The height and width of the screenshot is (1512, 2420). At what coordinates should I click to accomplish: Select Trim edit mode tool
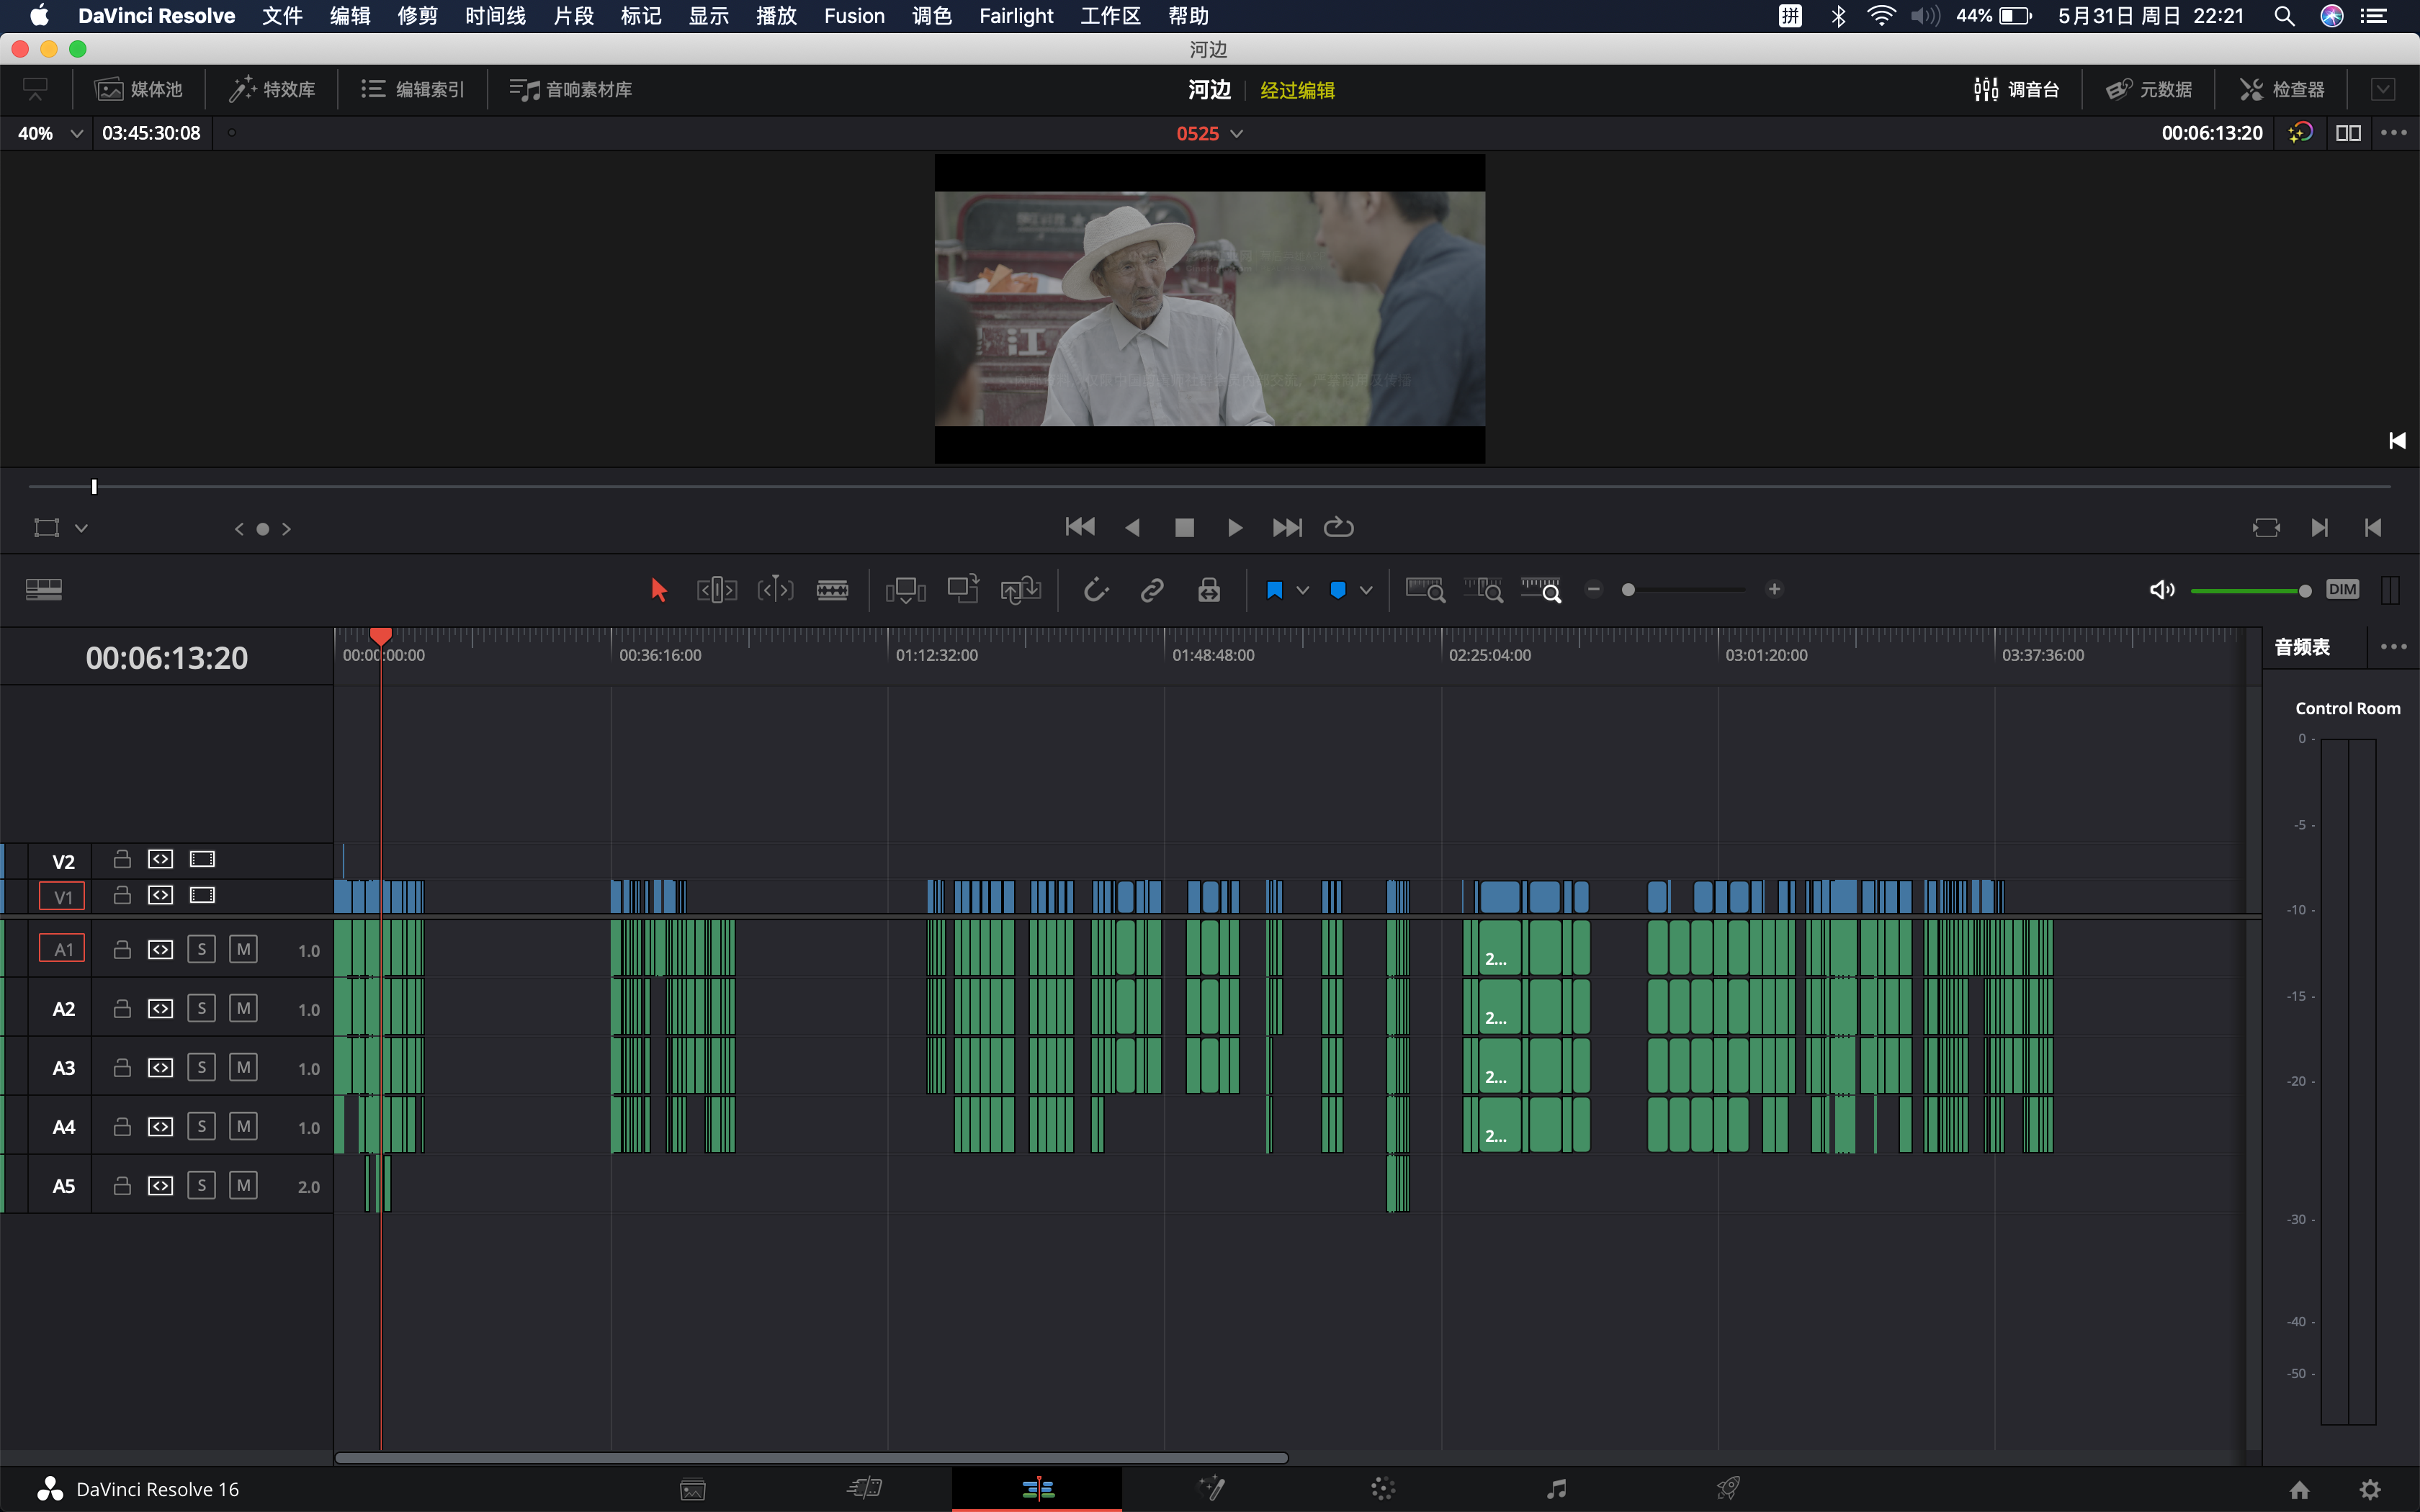[716, 590]
